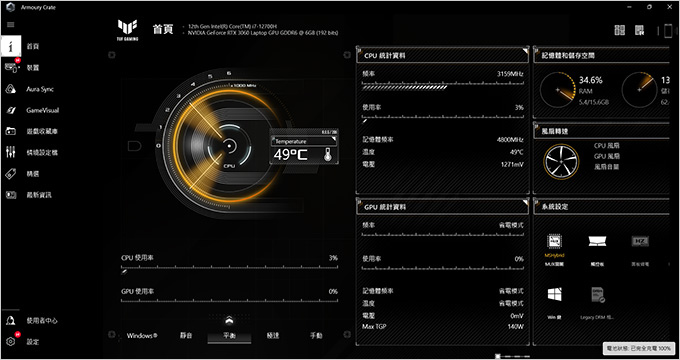The height and width of the screenshot is (360, 680).
Task: Click the RAM 34.6% usage gauge
Action: pos(558,90)
